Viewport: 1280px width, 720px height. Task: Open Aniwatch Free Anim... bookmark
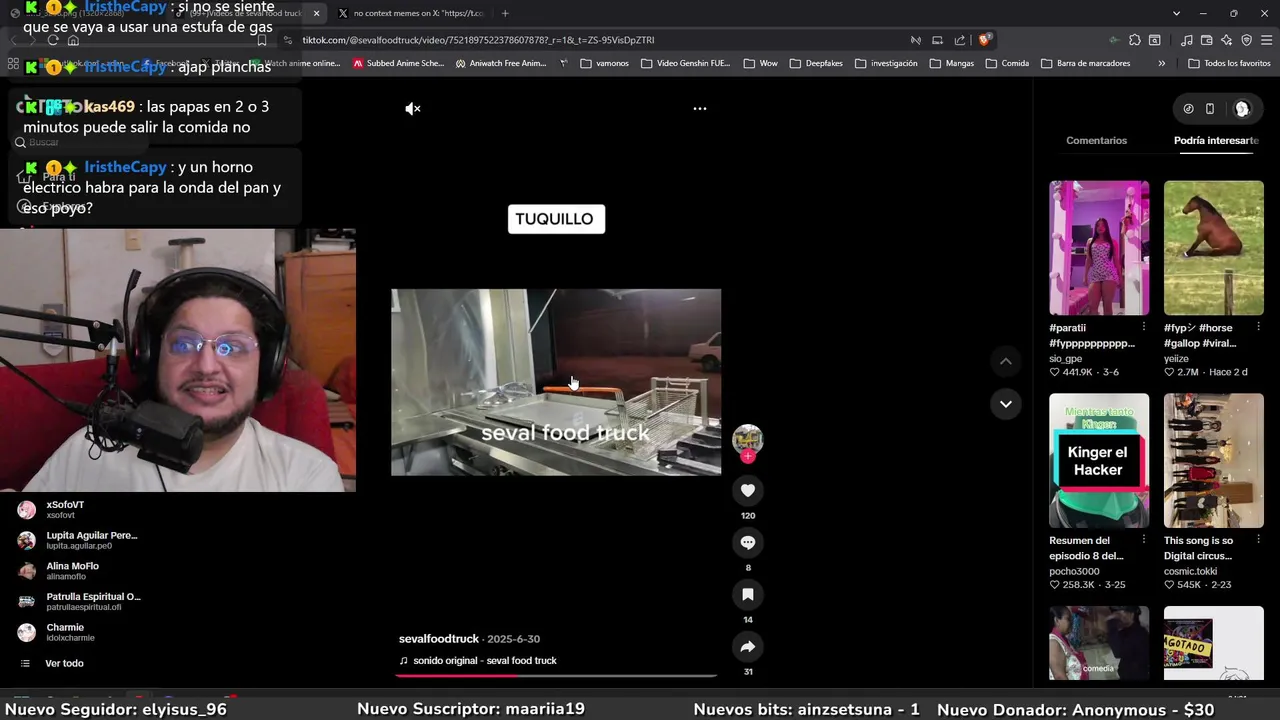pyautogui.click(x=501, y=63)
